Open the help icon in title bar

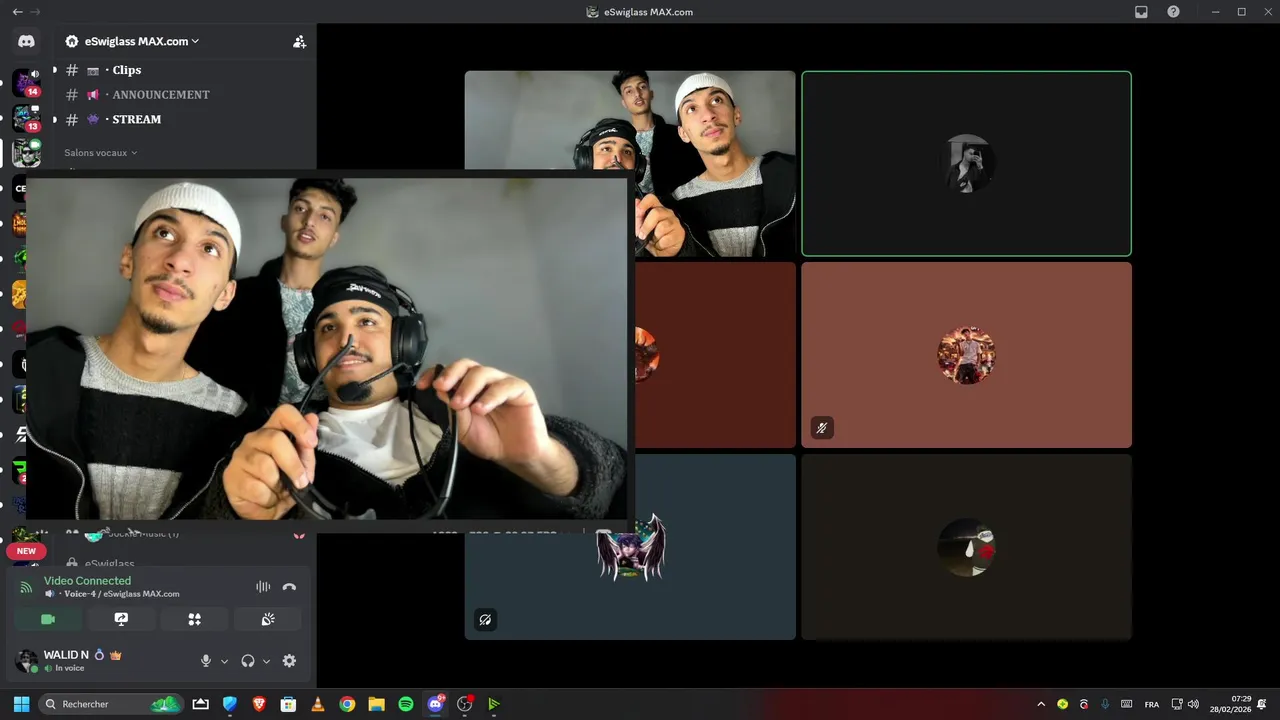(1173, 12)
